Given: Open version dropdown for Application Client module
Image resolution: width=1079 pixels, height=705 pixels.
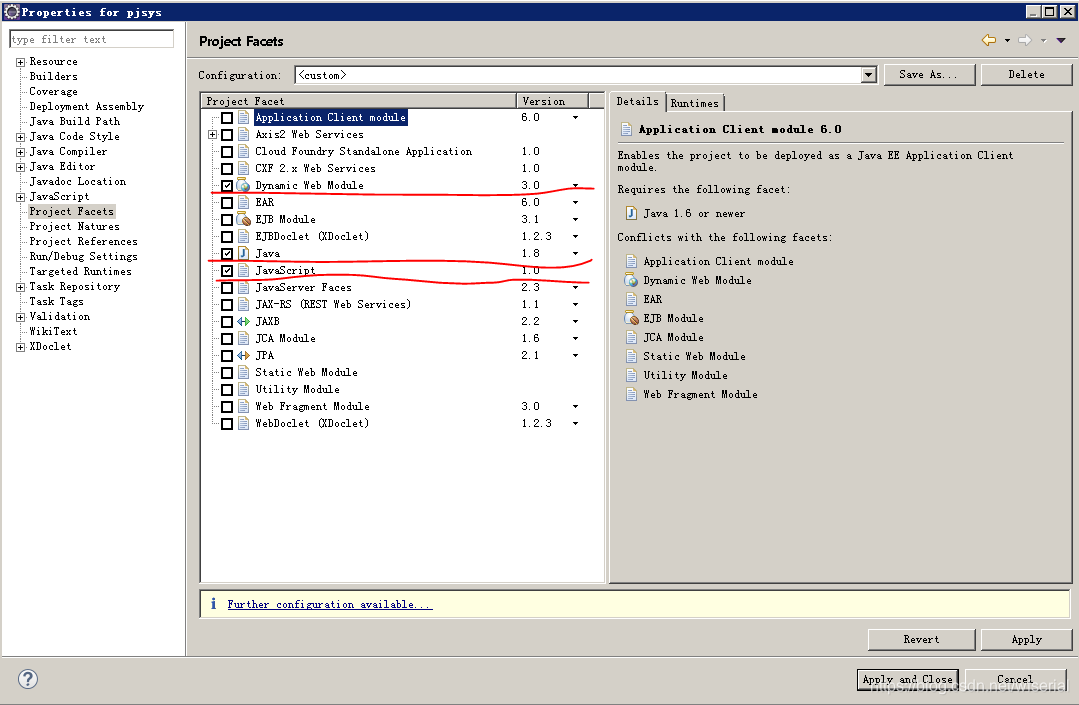Looking at the screenshot, I should click(575, 118).
